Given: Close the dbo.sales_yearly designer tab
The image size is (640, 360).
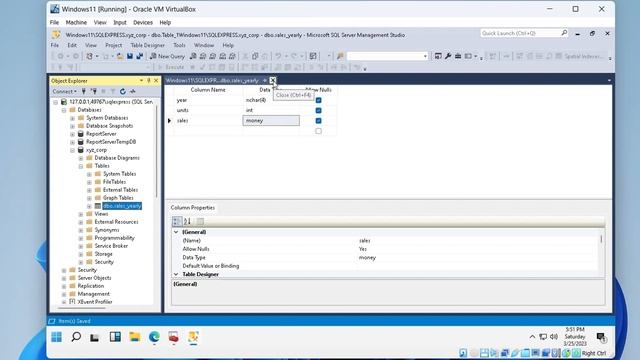Looking at the screenshot, I should tap(273, 80).
